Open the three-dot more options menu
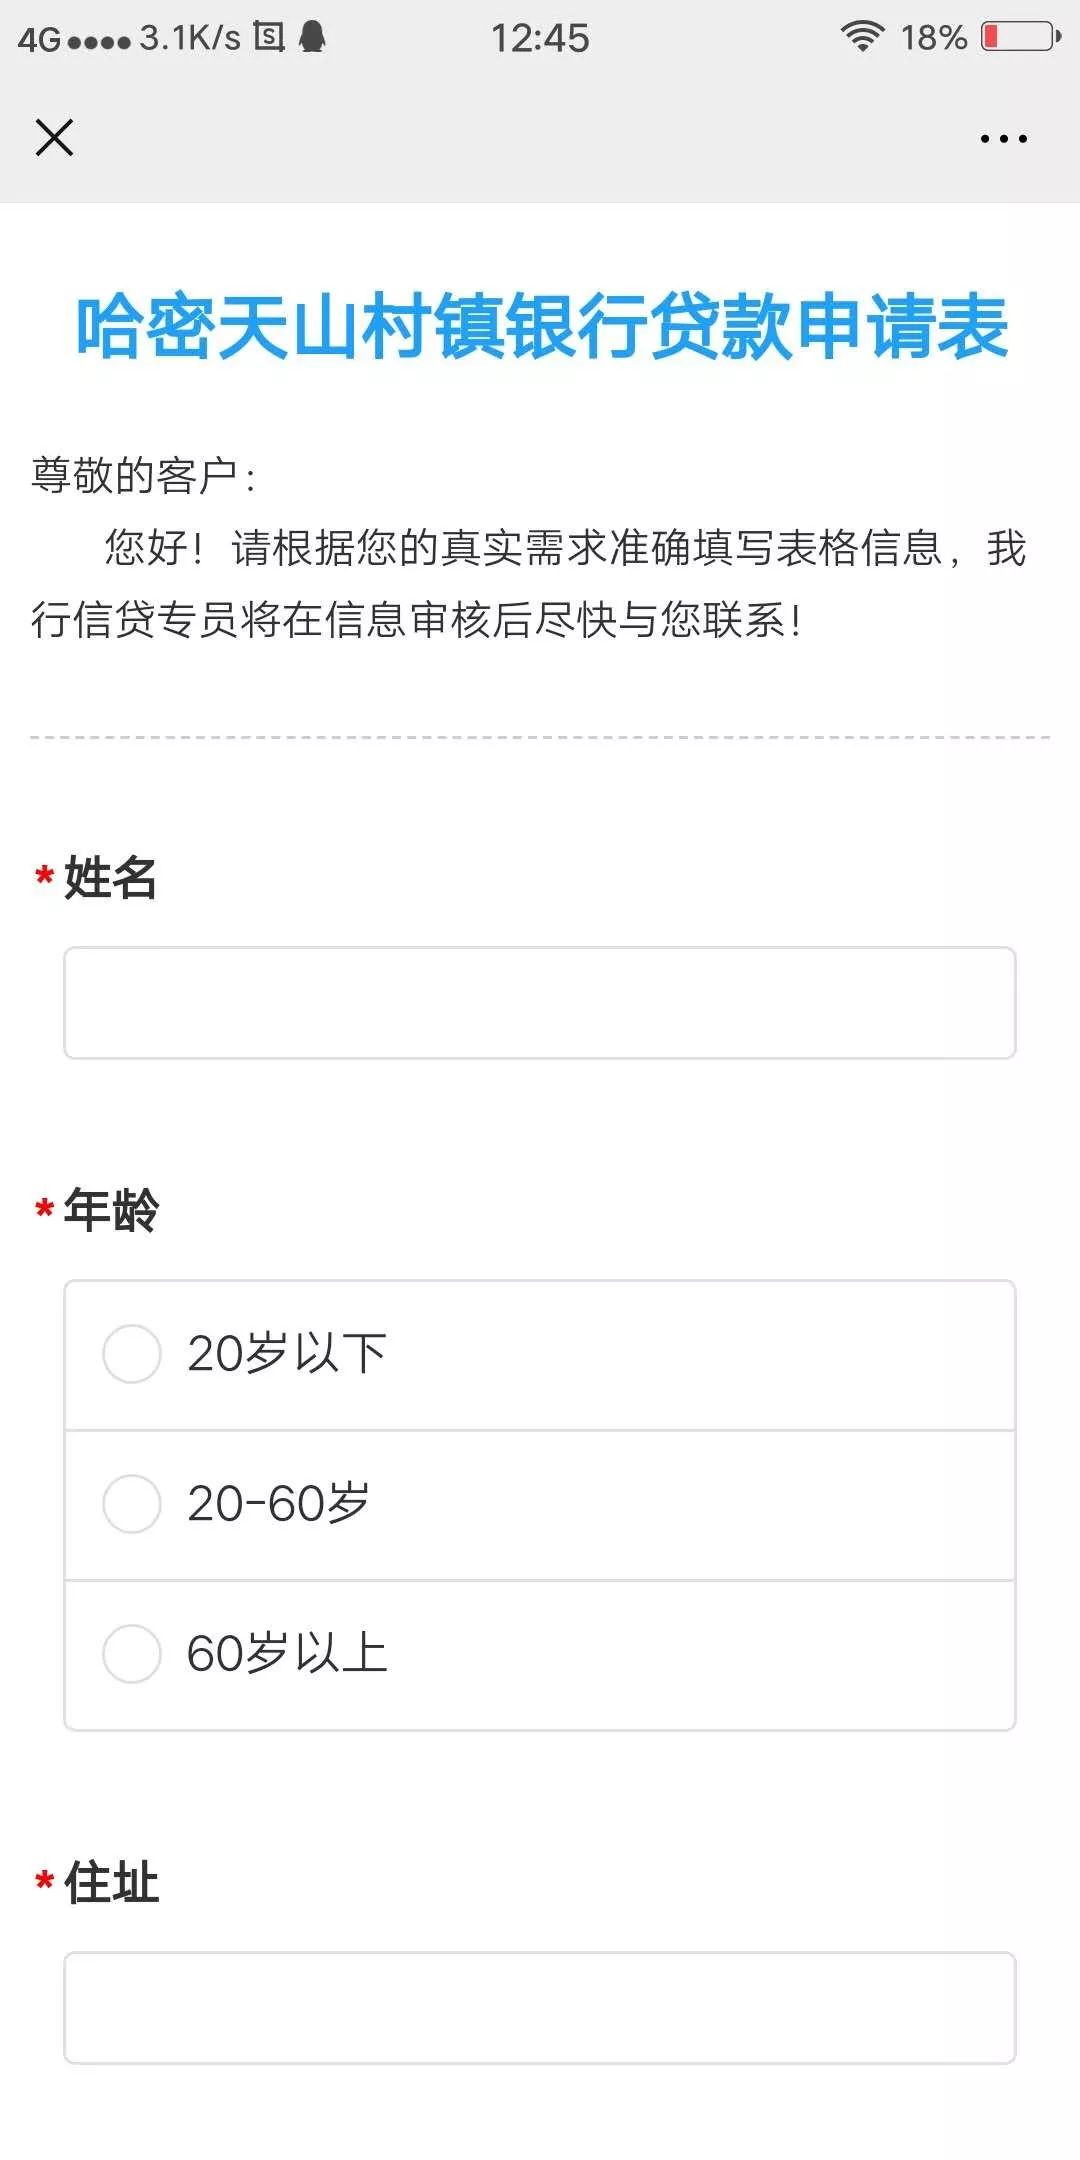This screenshot has height=2160, width=1080. coord(1003,139)
